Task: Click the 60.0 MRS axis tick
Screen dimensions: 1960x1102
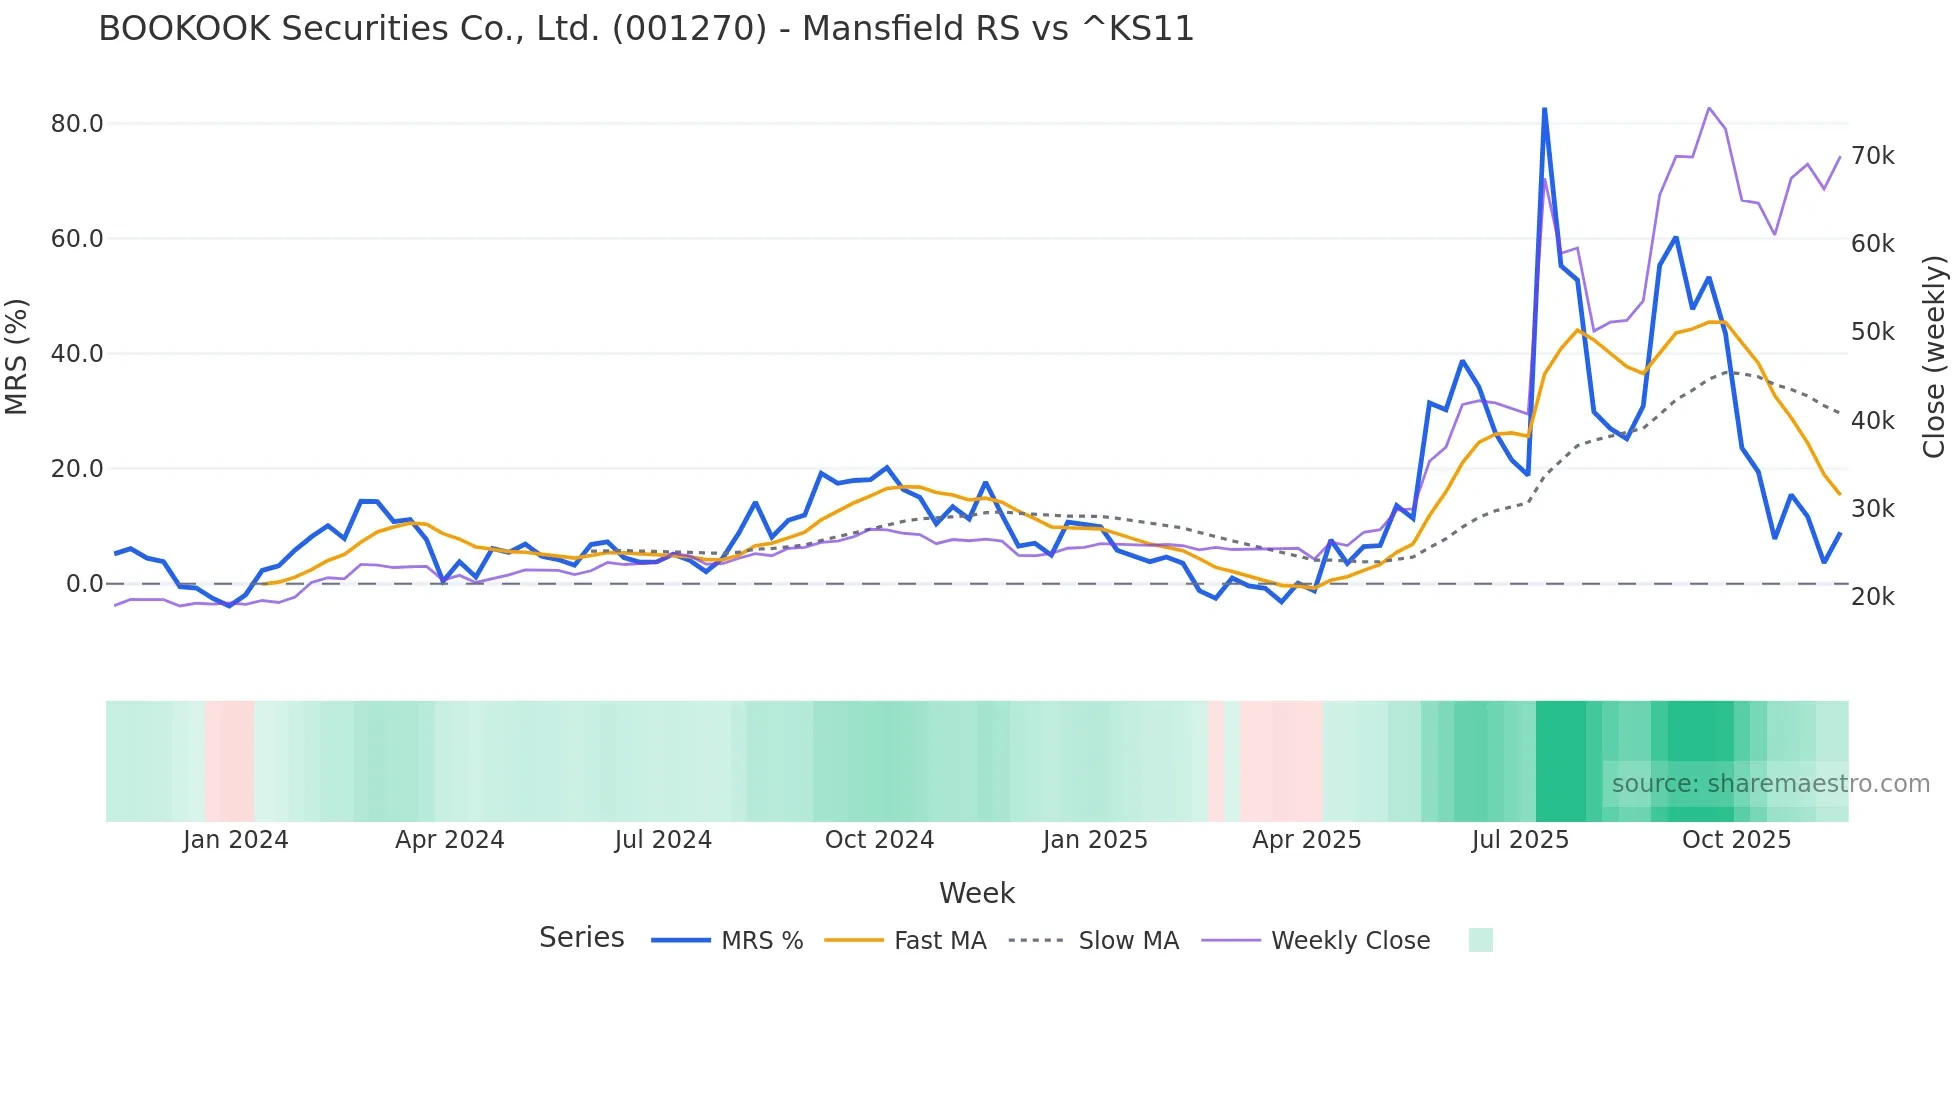Action: [x=77, y=239]
